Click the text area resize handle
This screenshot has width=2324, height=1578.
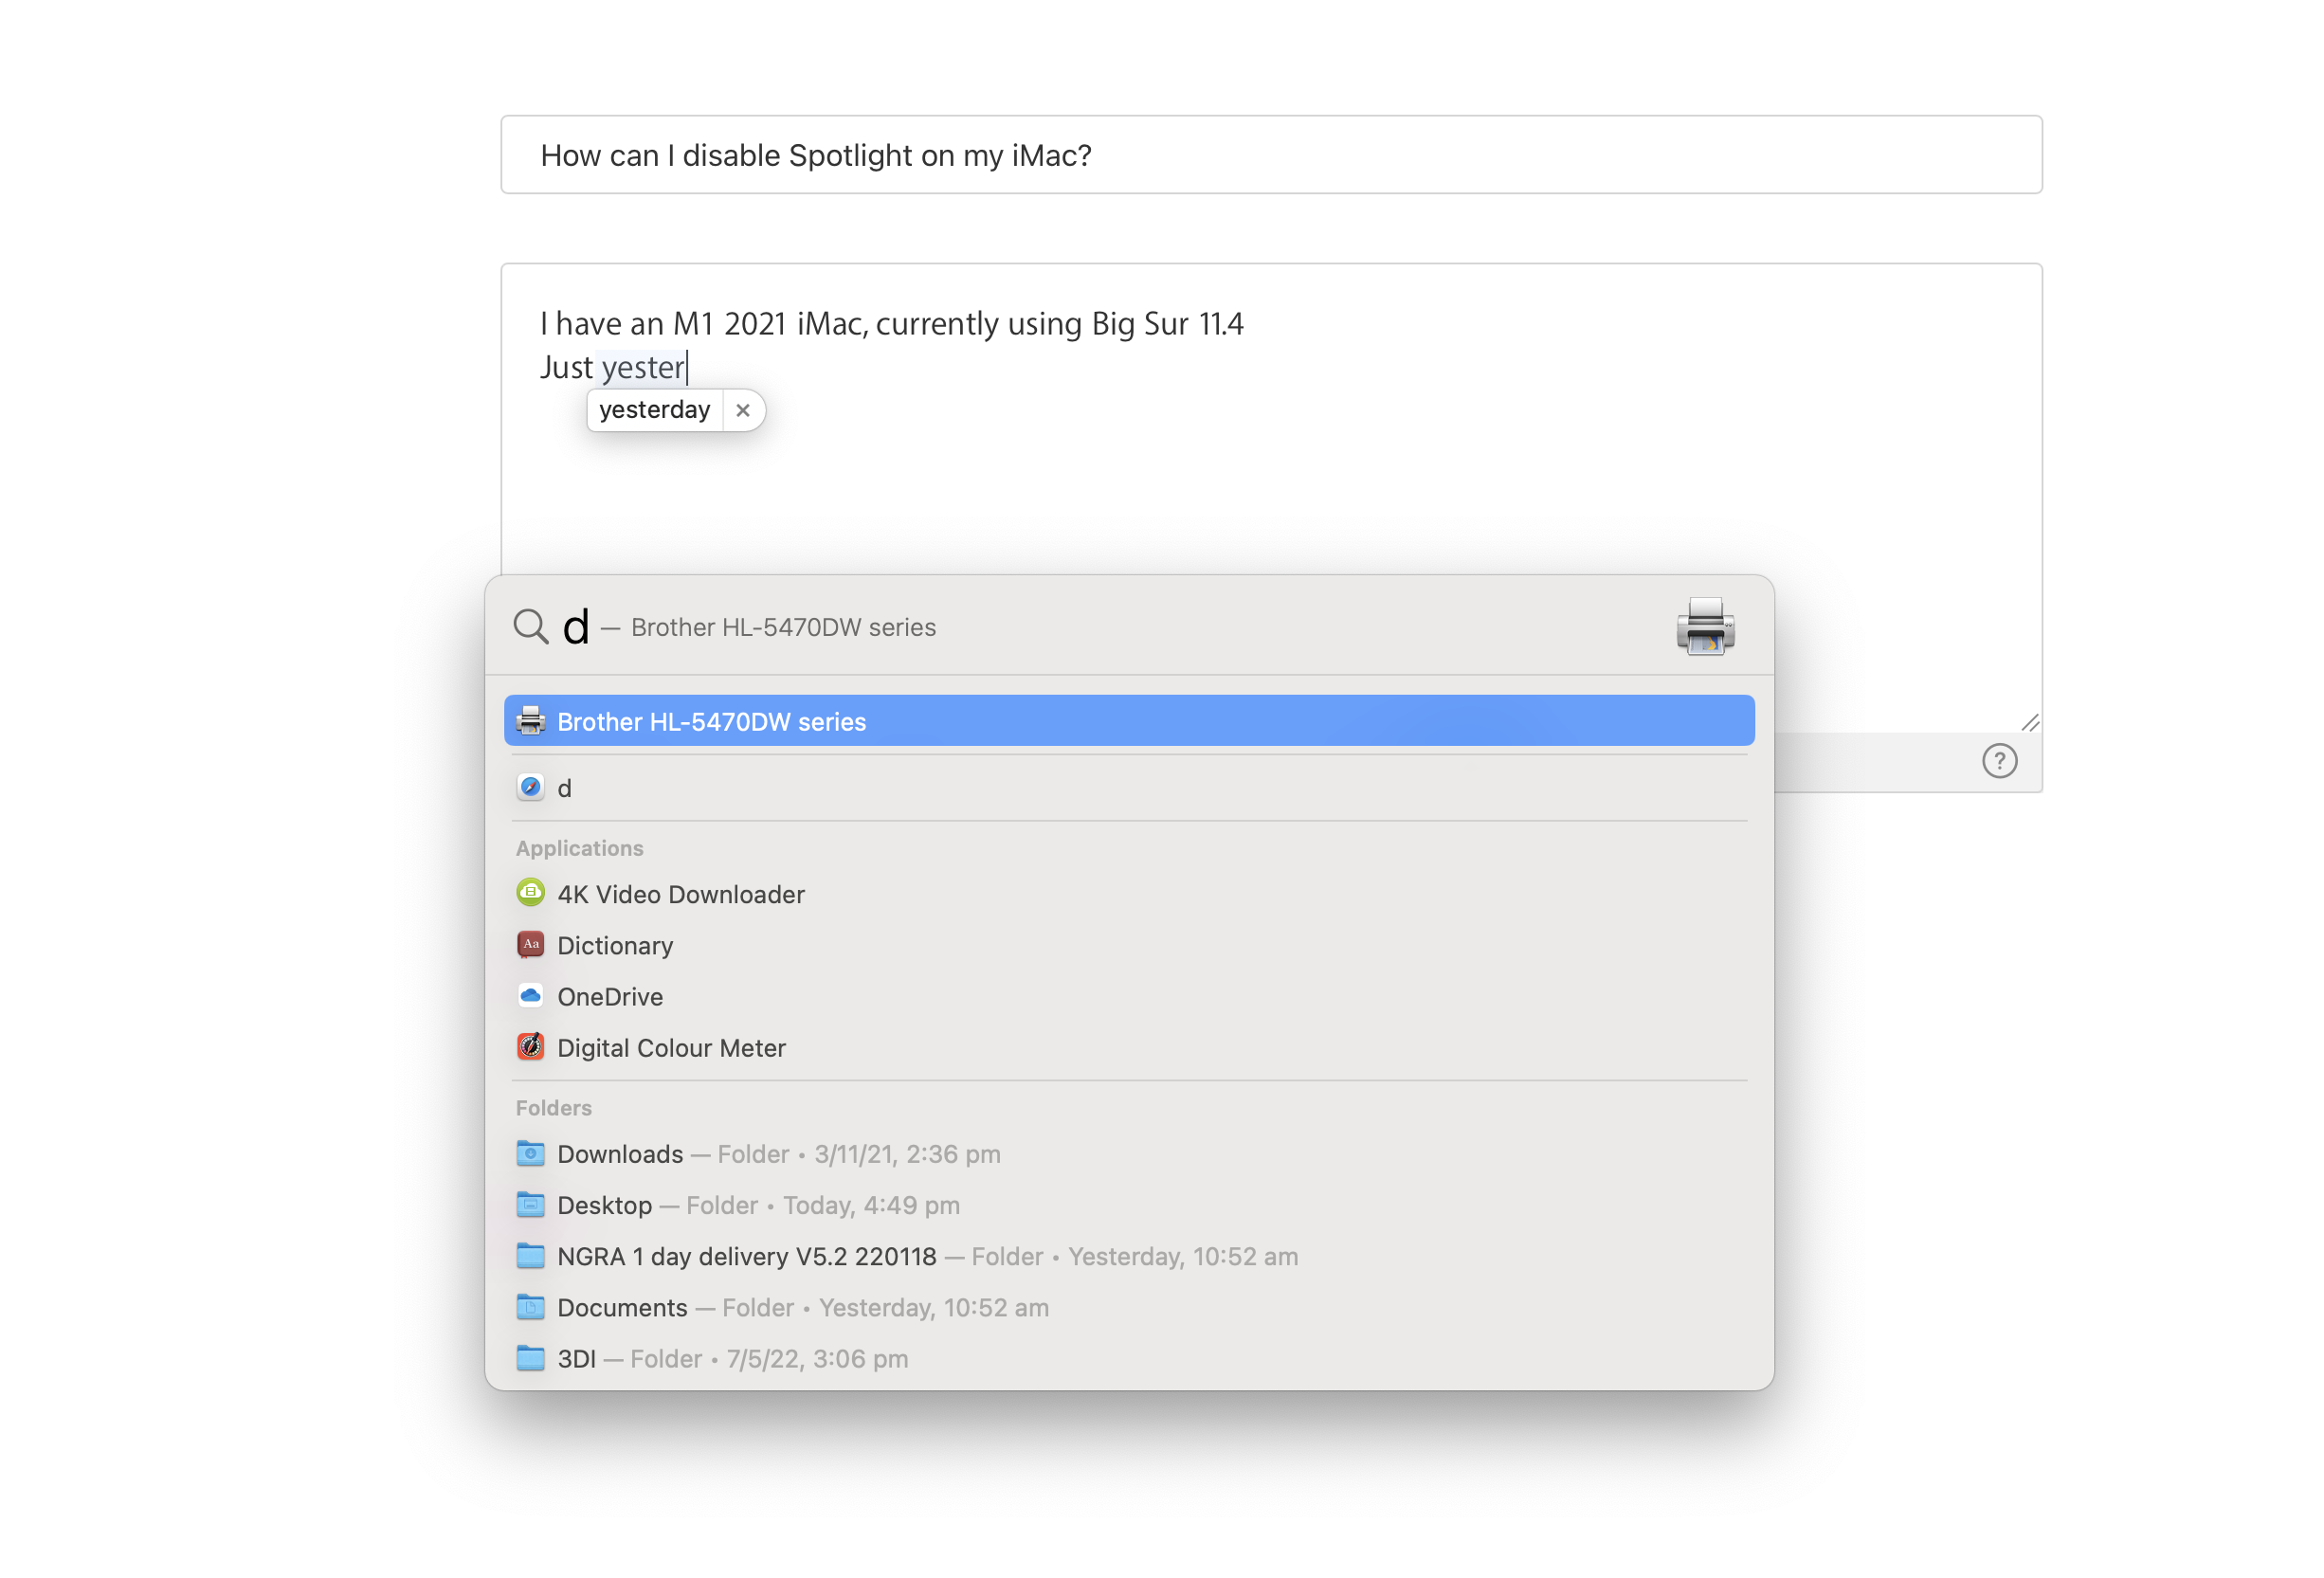pyautogui.click(x=2029, y=722)
